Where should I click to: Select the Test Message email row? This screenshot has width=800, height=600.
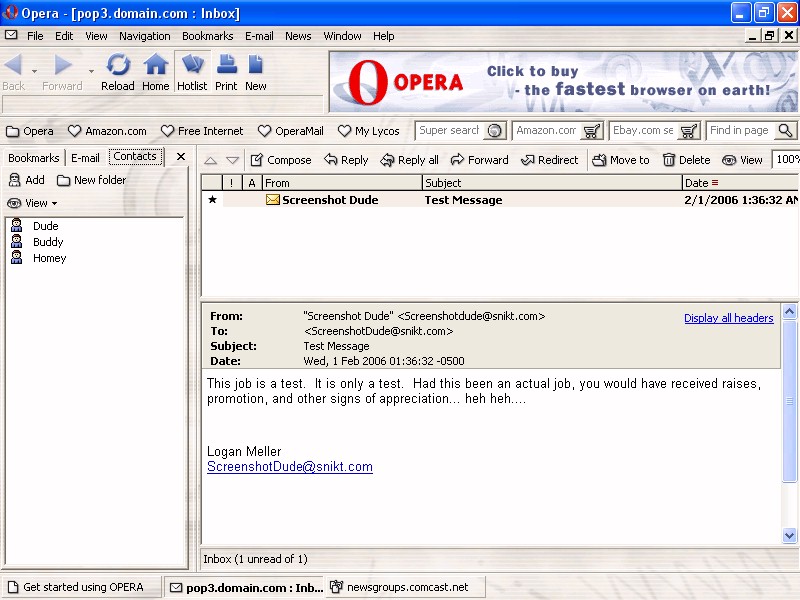(x=500, y=200)
